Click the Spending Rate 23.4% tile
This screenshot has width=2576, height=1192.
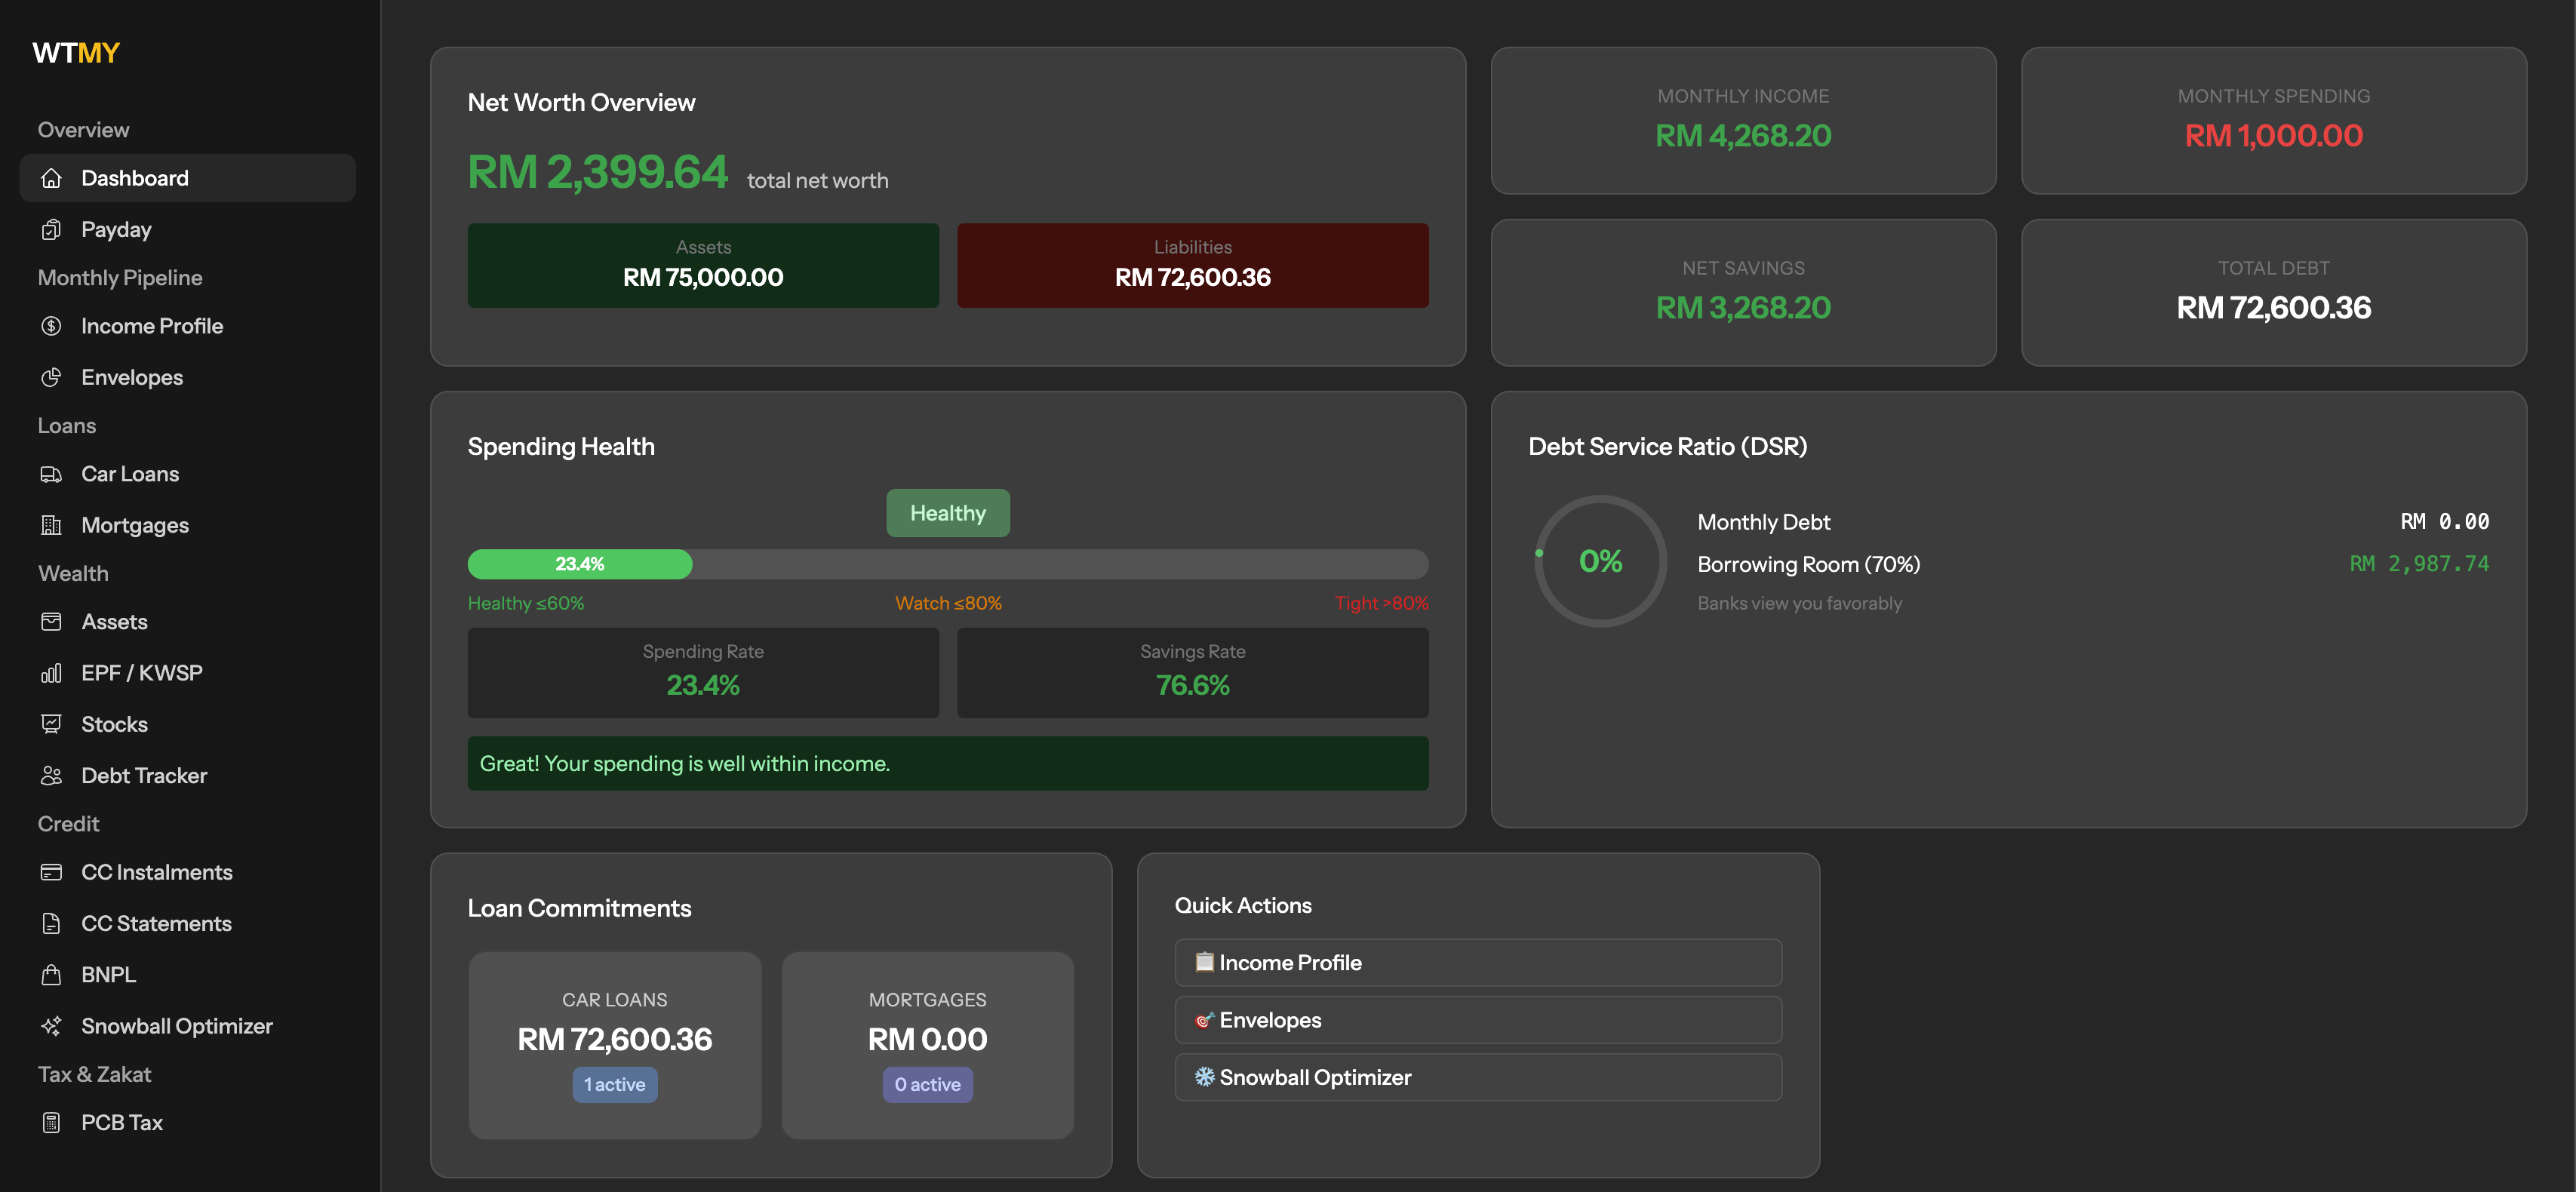pyautogui.click(x=703, y=672)
